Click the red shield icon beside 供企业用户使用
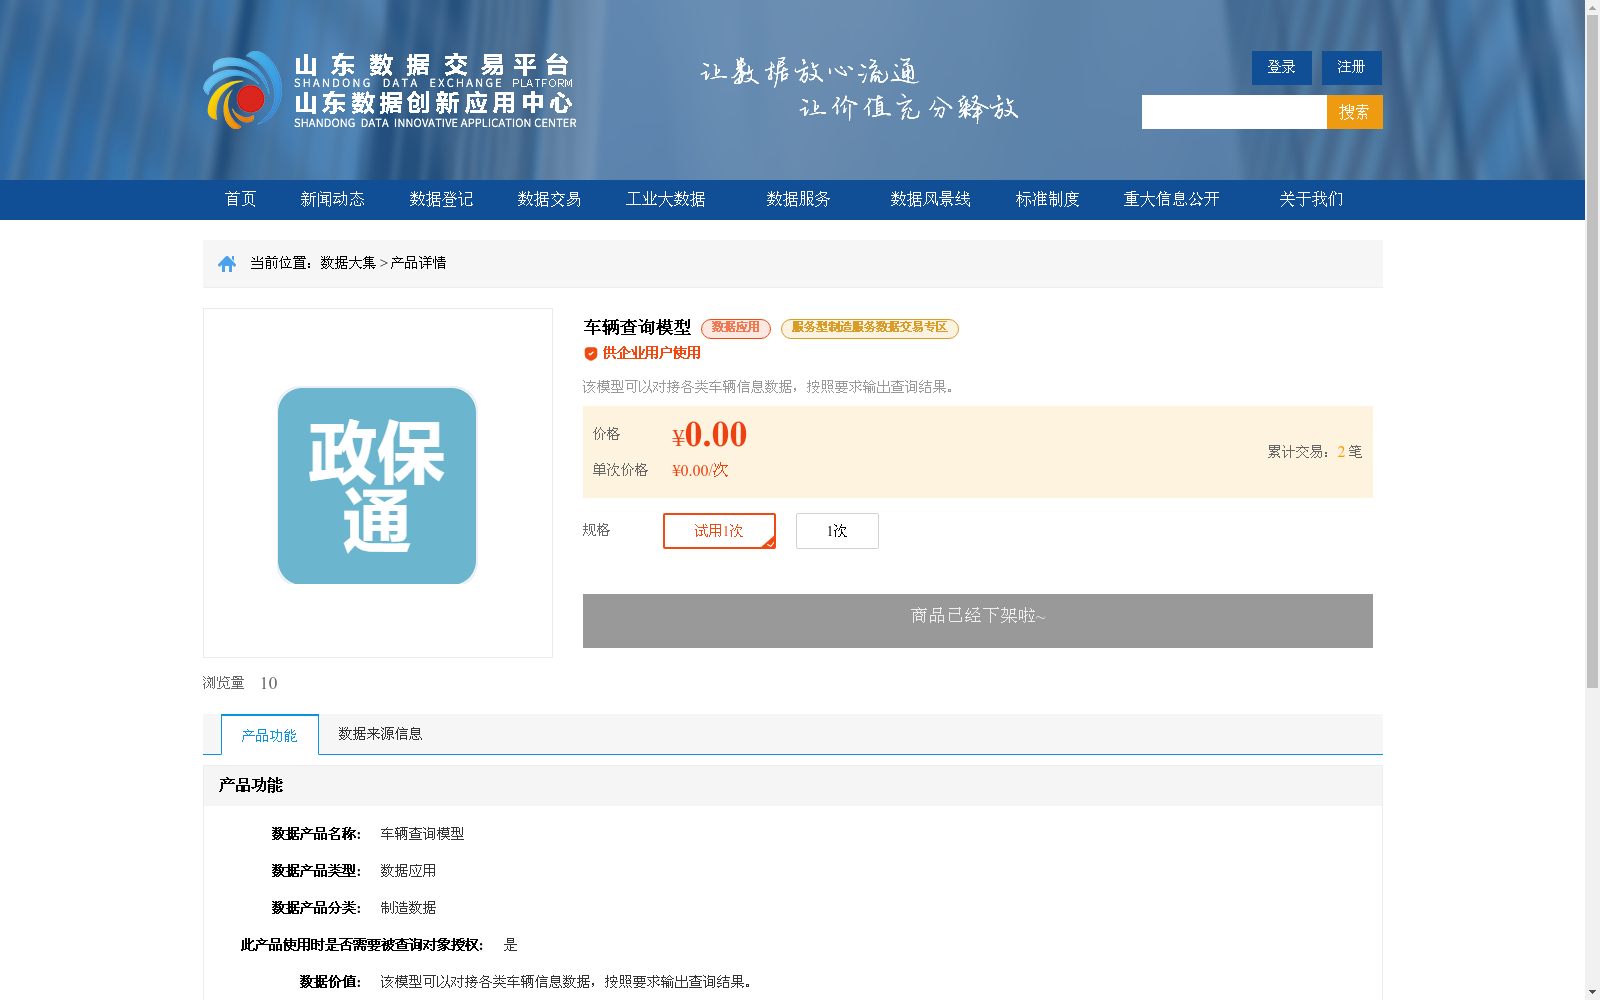This screenshot has width=1600, height=1000. pos(590,353)
